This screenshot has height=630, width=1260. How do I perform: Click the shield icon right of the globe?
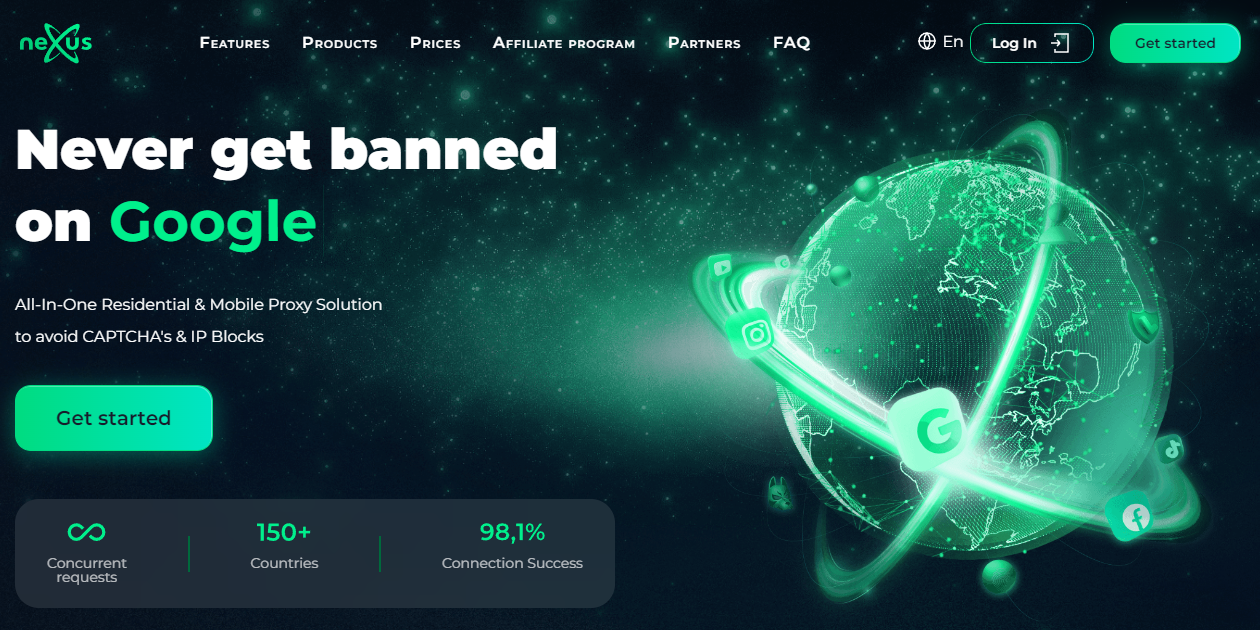[1143, 327]
